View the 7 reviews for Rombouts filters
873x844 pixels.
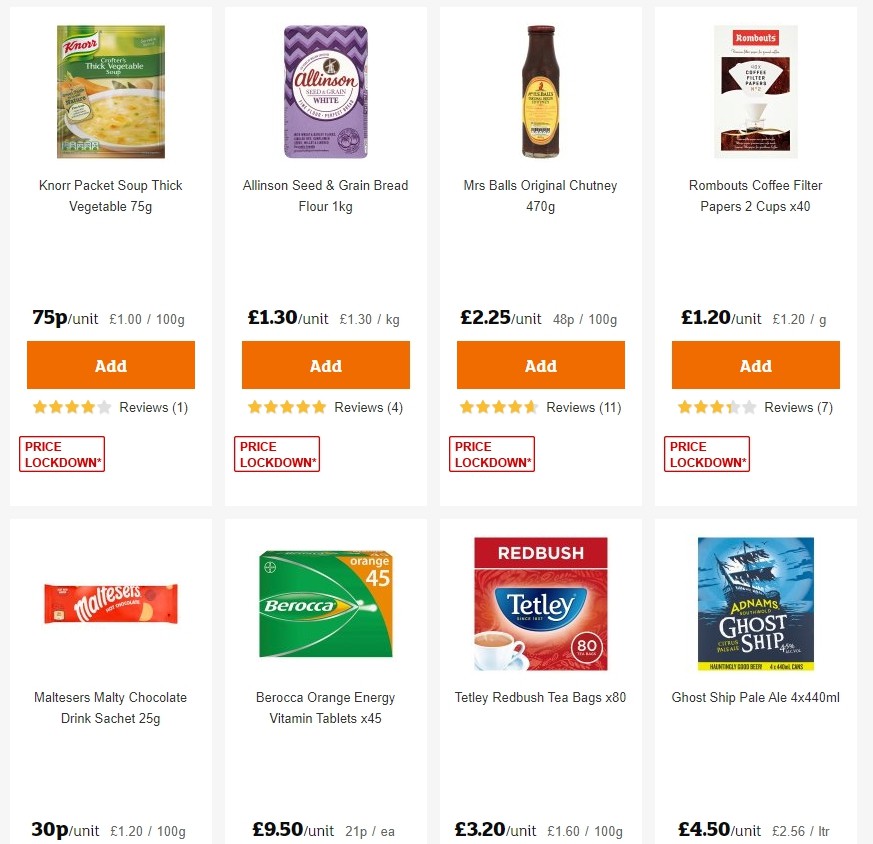[798, 407]
